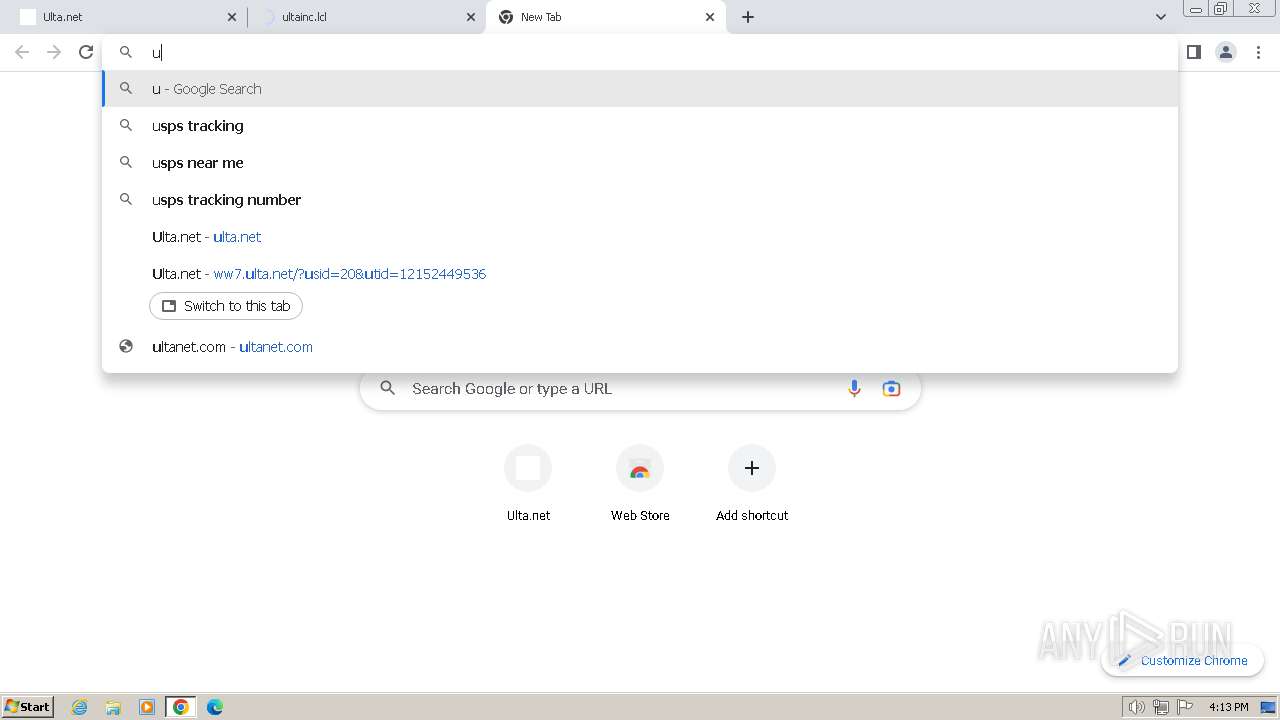1280x720 pixels.
Task: Select the New Tab tab
Action: [606, 17]
